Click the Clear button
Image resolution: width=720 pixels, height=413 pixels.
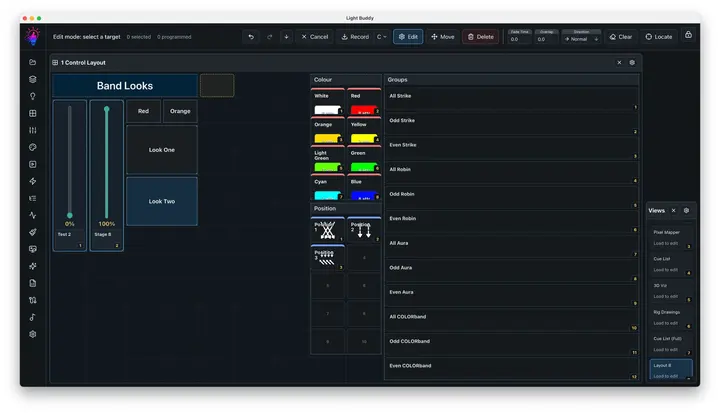[620, 37]
